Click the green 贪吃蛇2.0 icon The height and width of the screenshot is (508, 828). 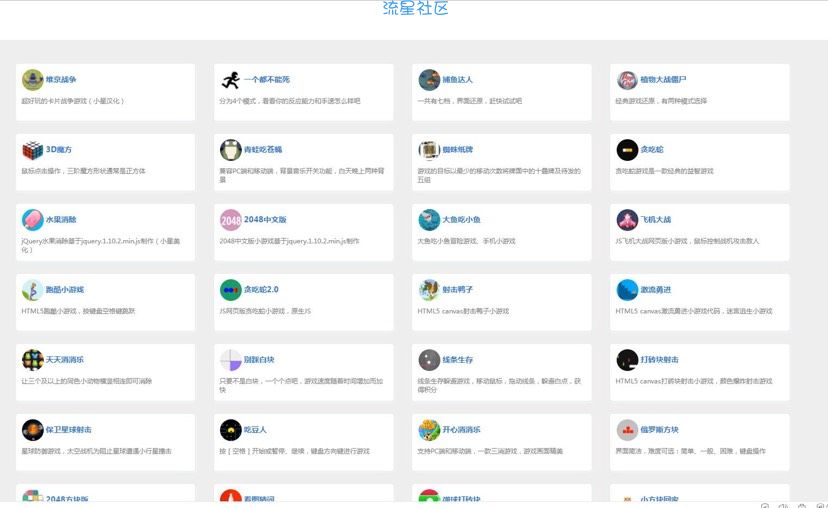click(230, 290)
